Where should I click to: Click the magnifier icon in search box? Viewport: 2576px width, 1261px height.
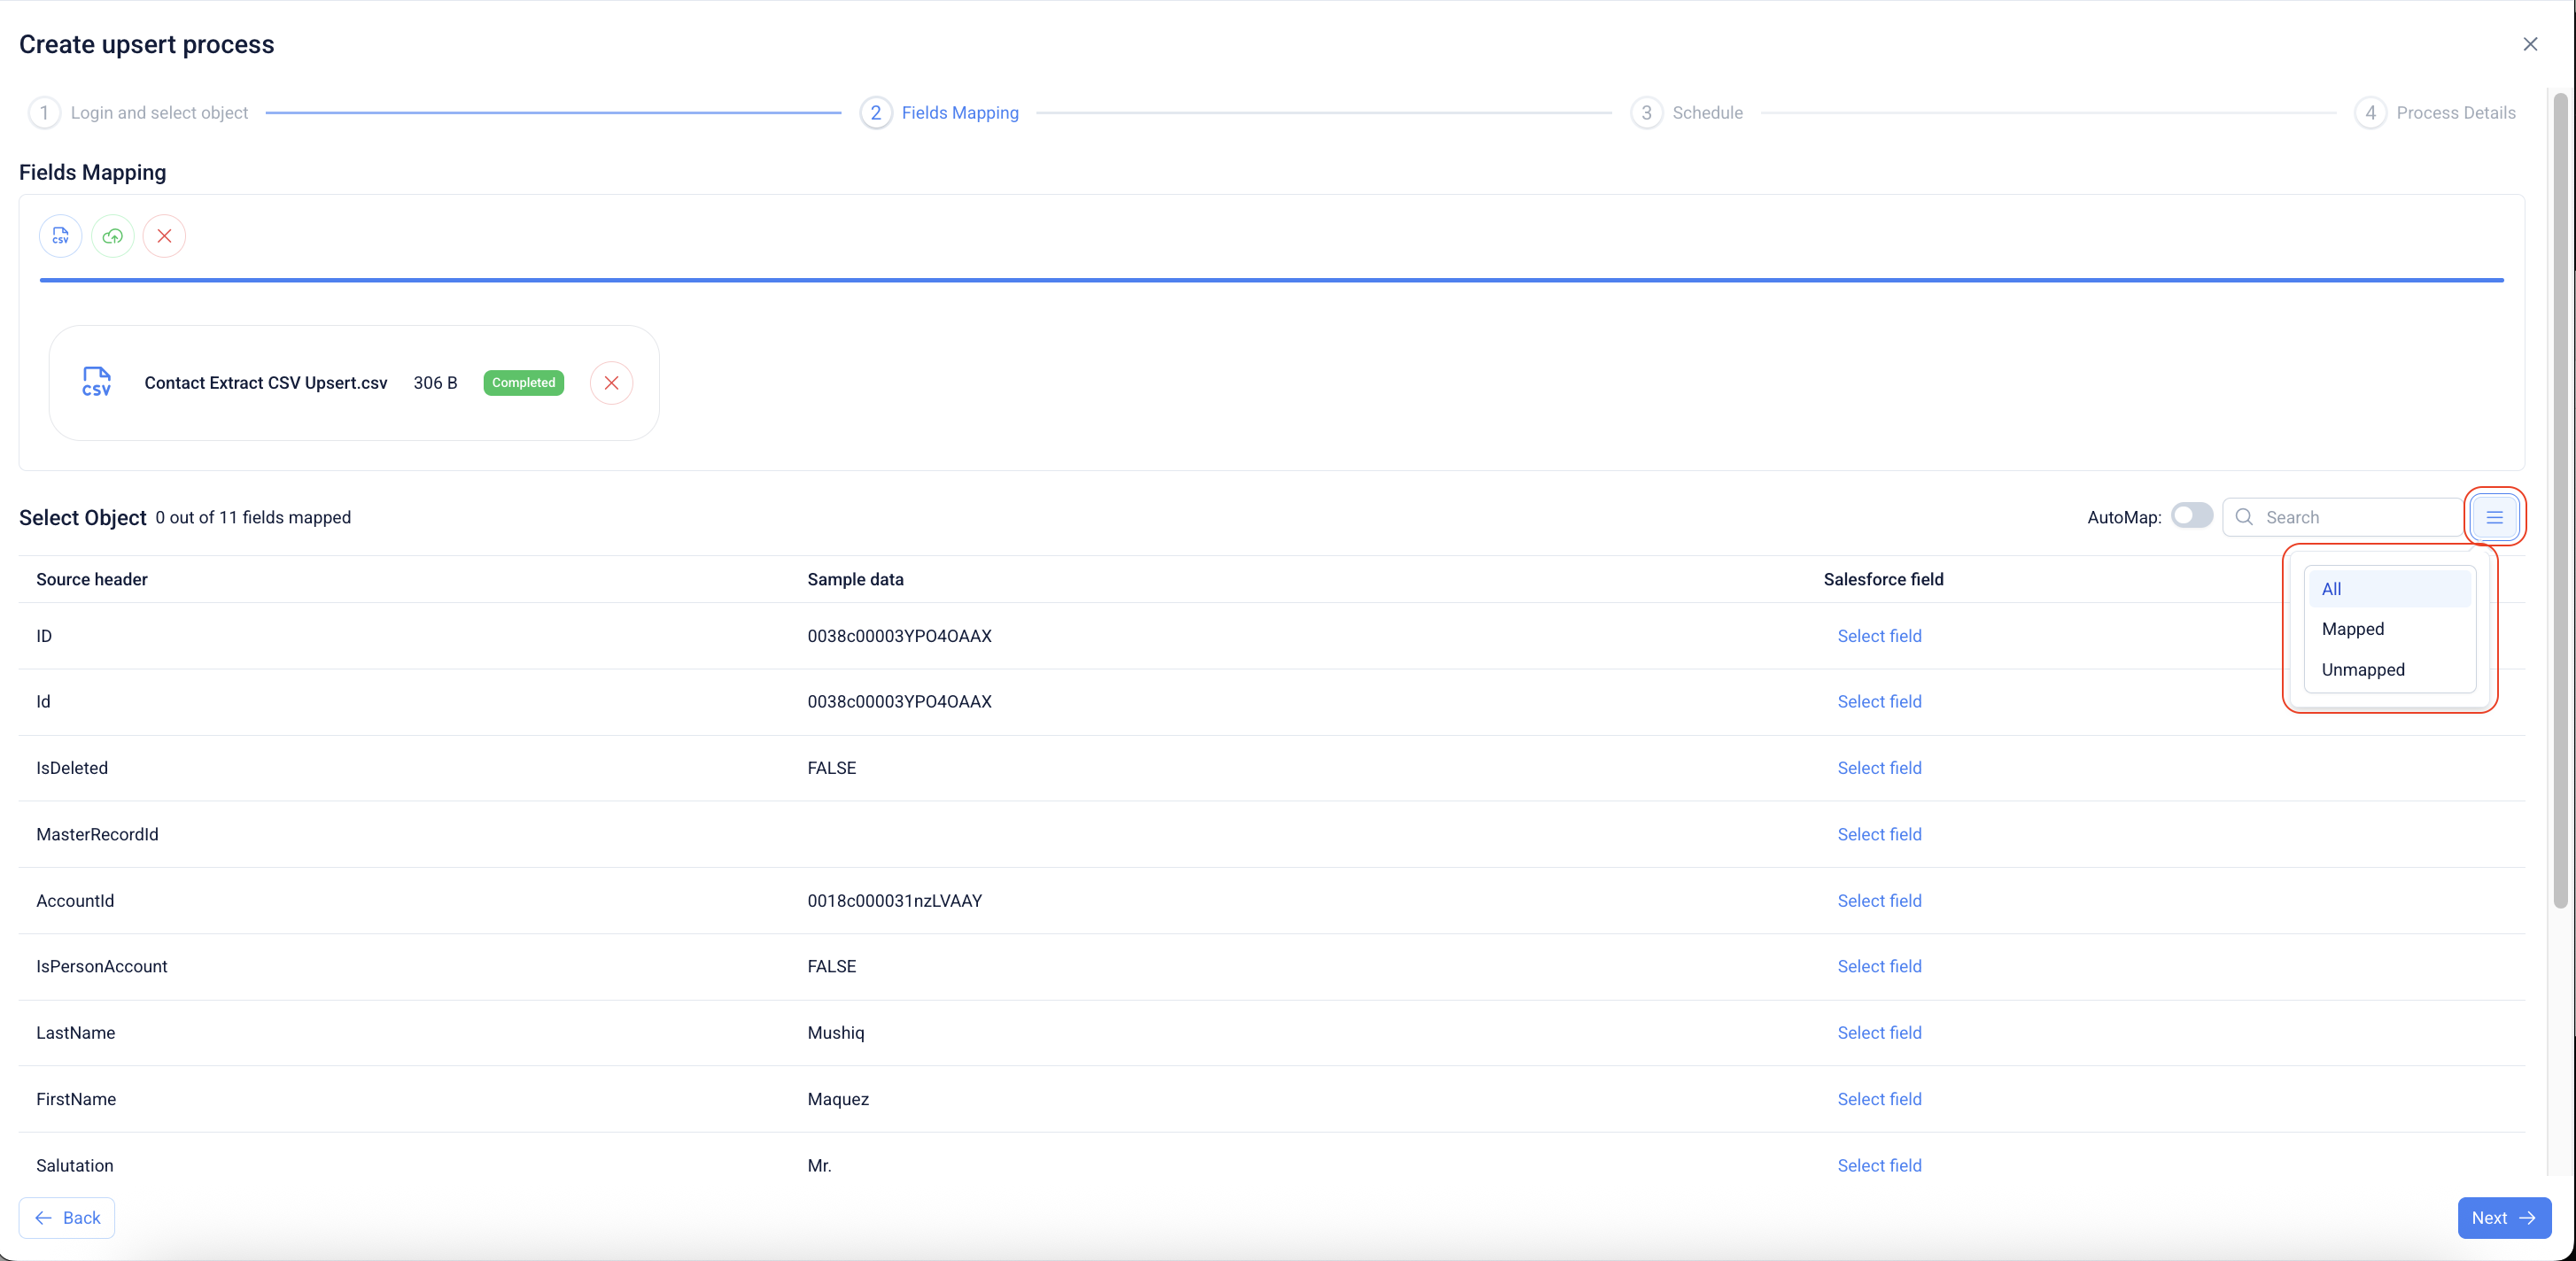pyautogui.click(x=2244, y=517)
